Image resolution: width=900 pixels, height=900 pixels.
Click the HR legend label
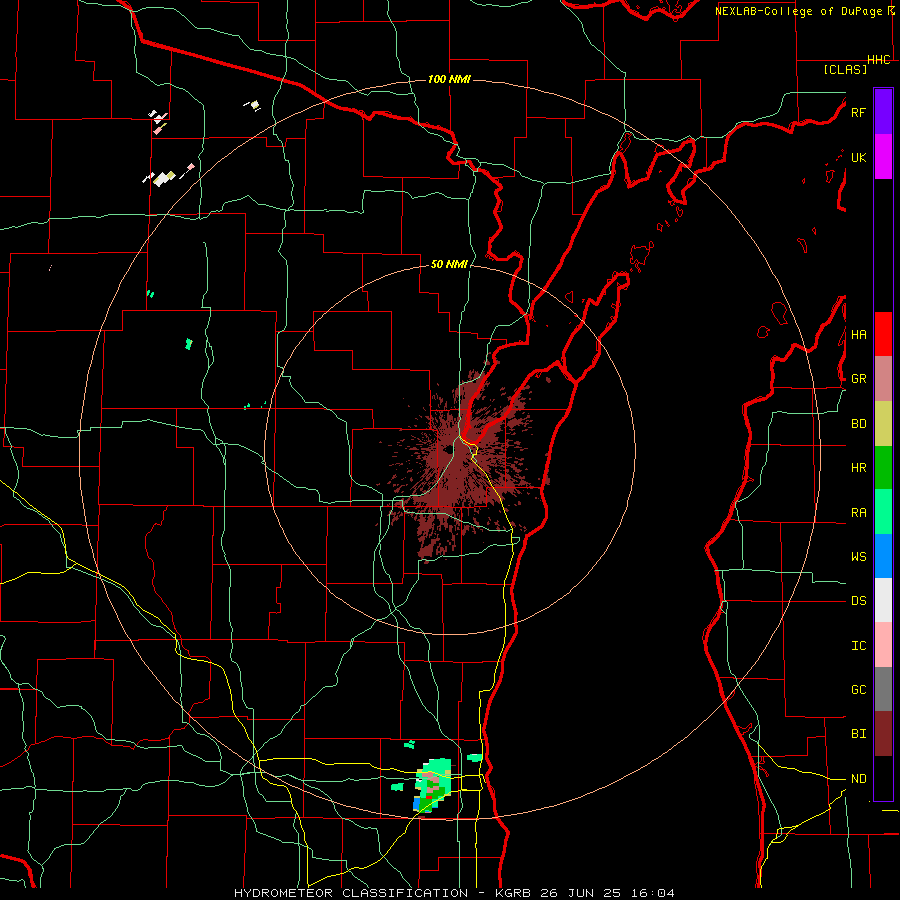pyautogui.click(x=858, y=468)
